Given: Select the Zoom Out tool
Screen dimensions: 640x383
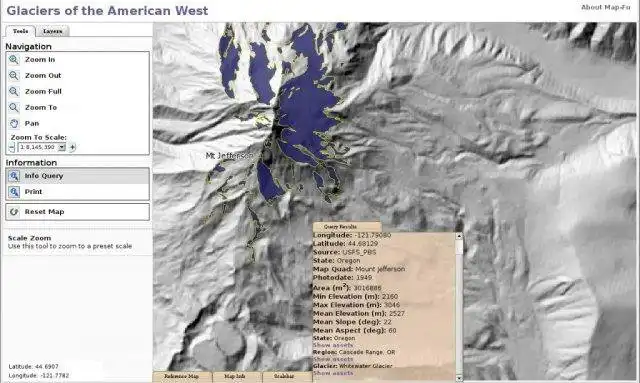Looking at the screenshot, I should (x=77, y=76).
